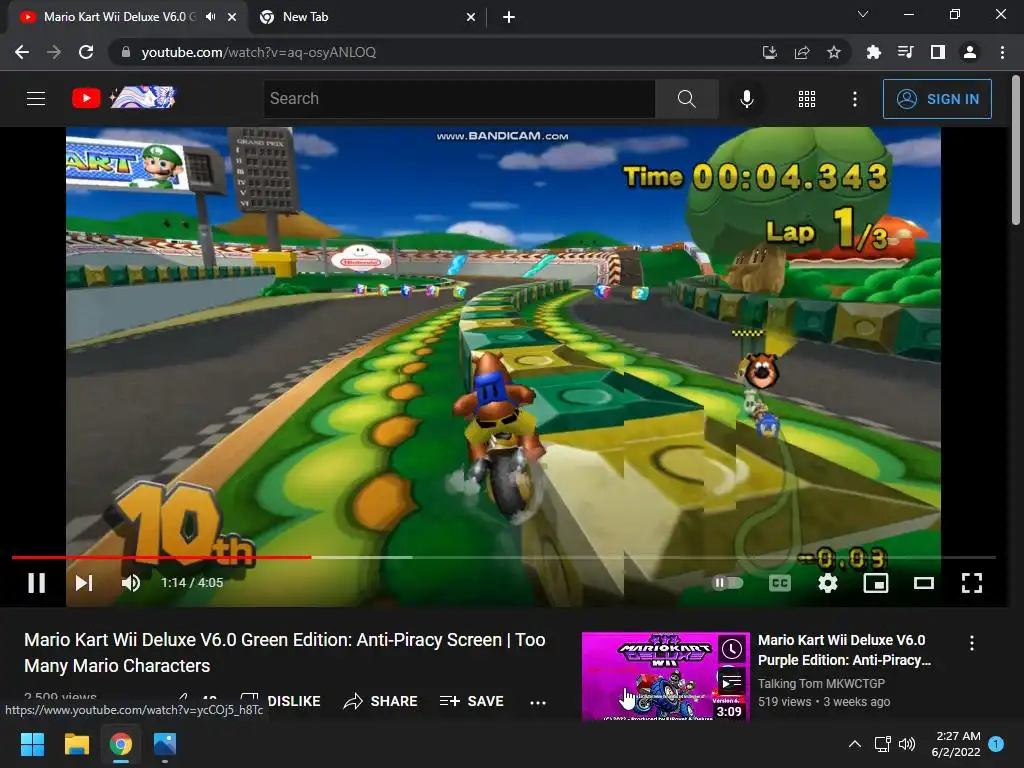
Task: Go back in browser history
Action: [22, 52]
